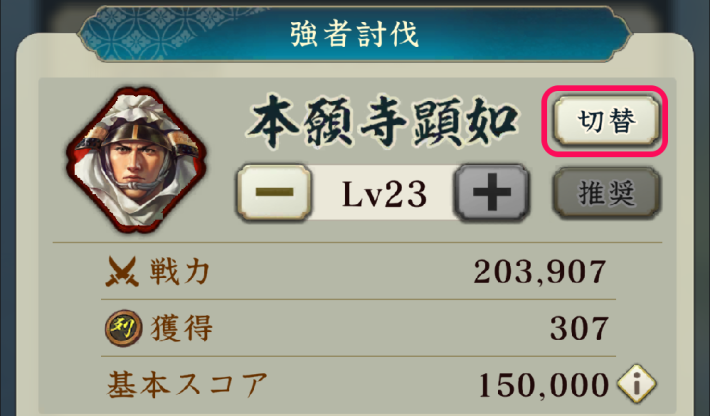Increase level with the plus button
Screen dimensions: 710x416
pos(492,192)
